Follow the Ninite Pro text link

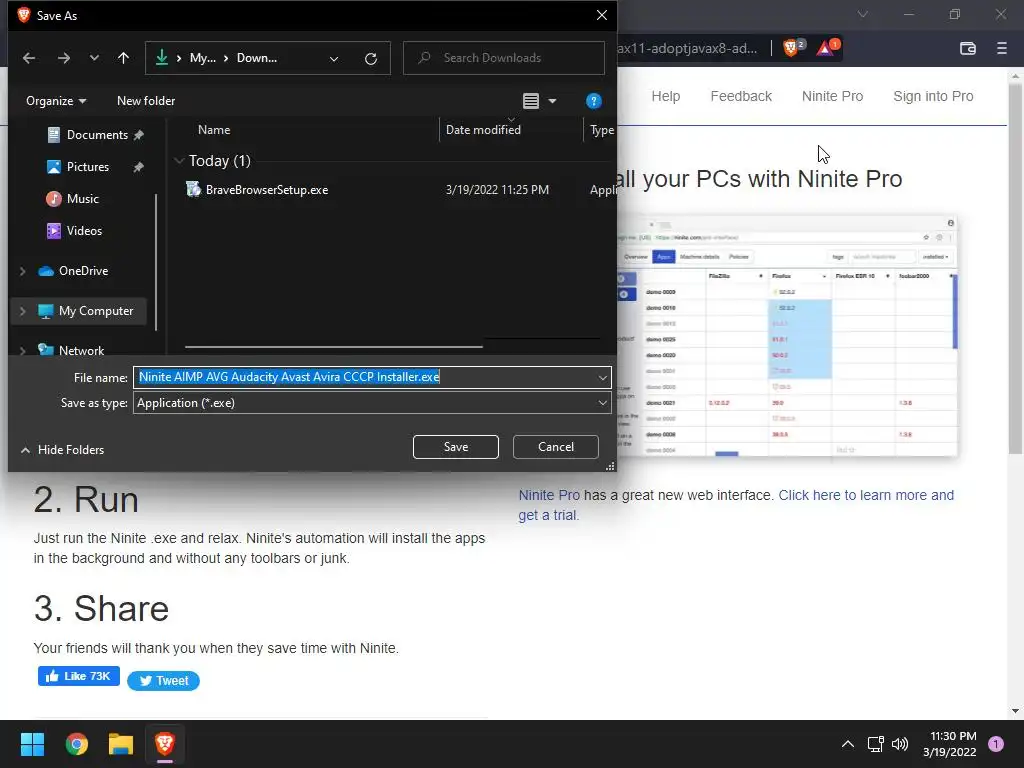pyautogui.click(x=549, y=496)
